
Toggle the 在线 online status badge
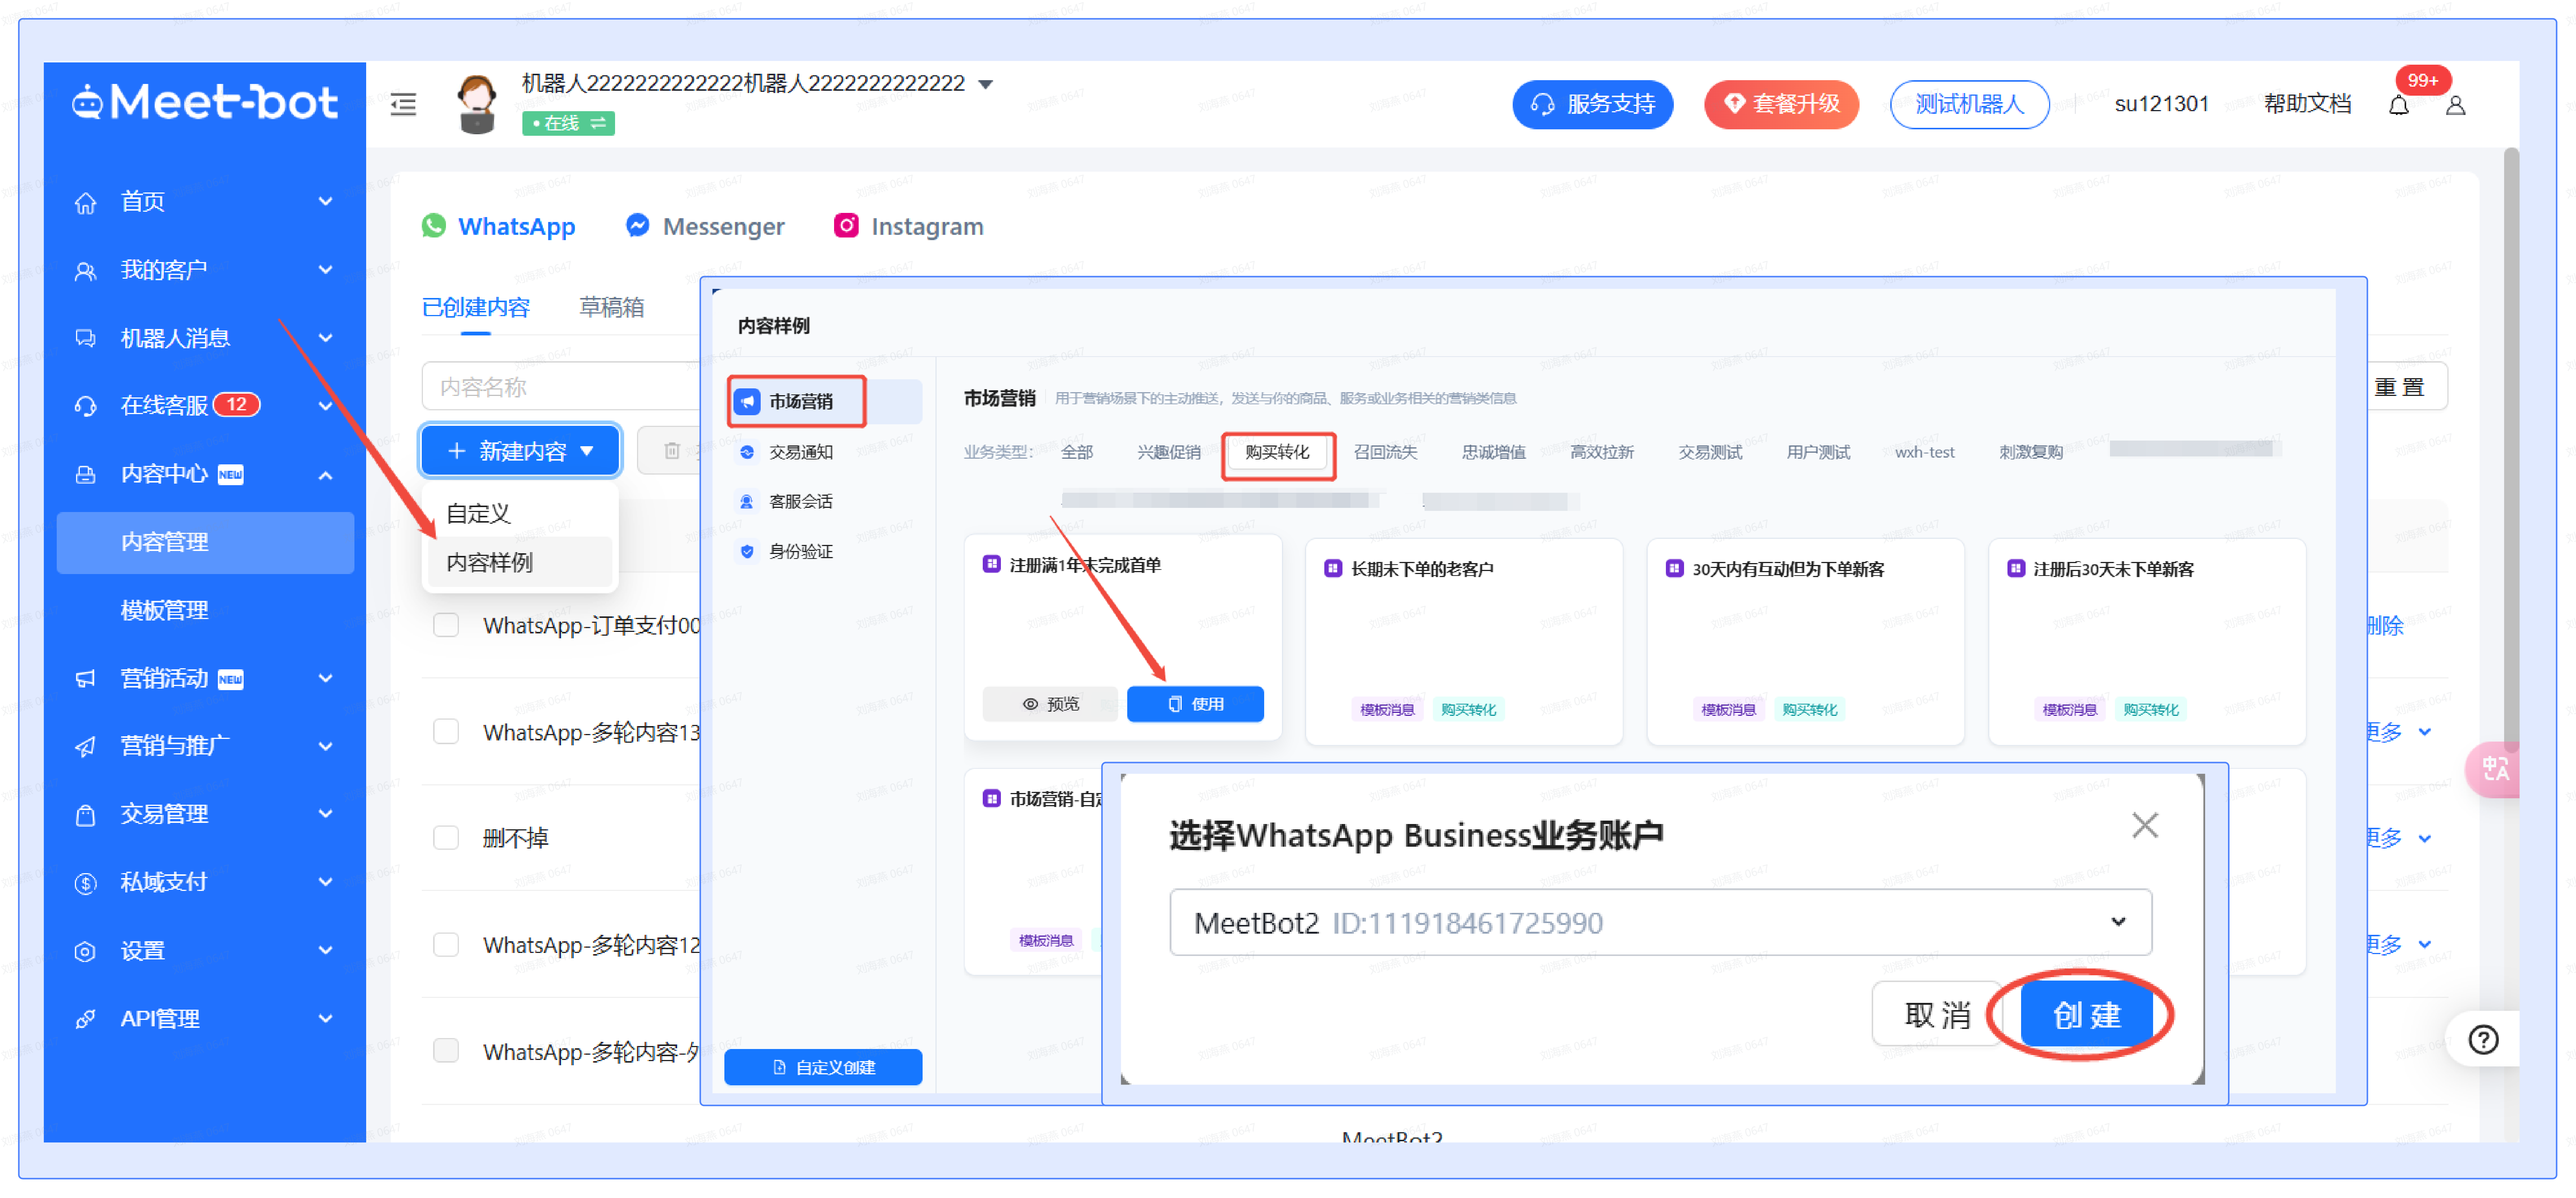568,123
